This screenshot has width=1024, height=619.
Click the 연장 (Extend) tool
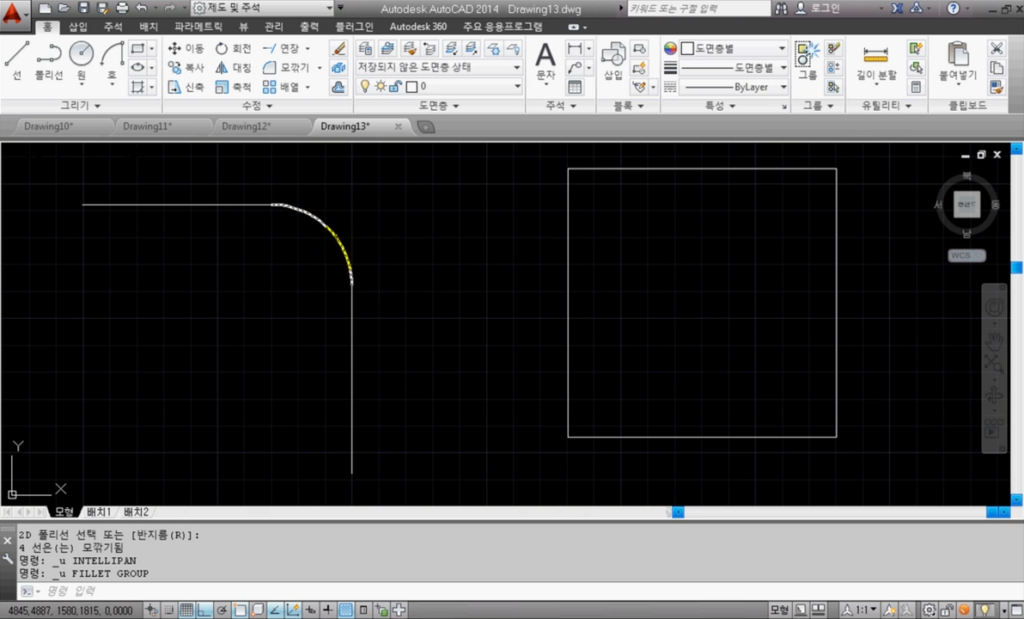click(281, 48)
